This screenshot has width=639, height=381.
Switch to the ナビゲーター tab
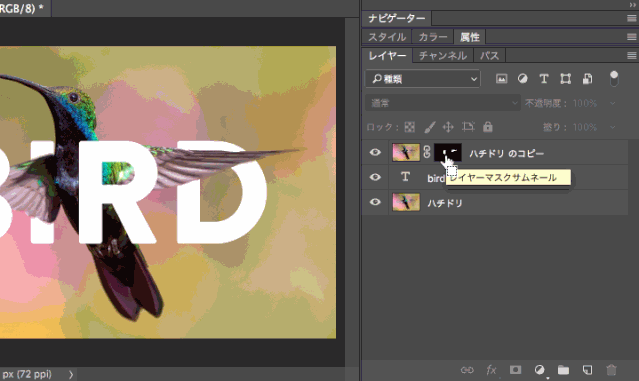[x=397, y=18]
